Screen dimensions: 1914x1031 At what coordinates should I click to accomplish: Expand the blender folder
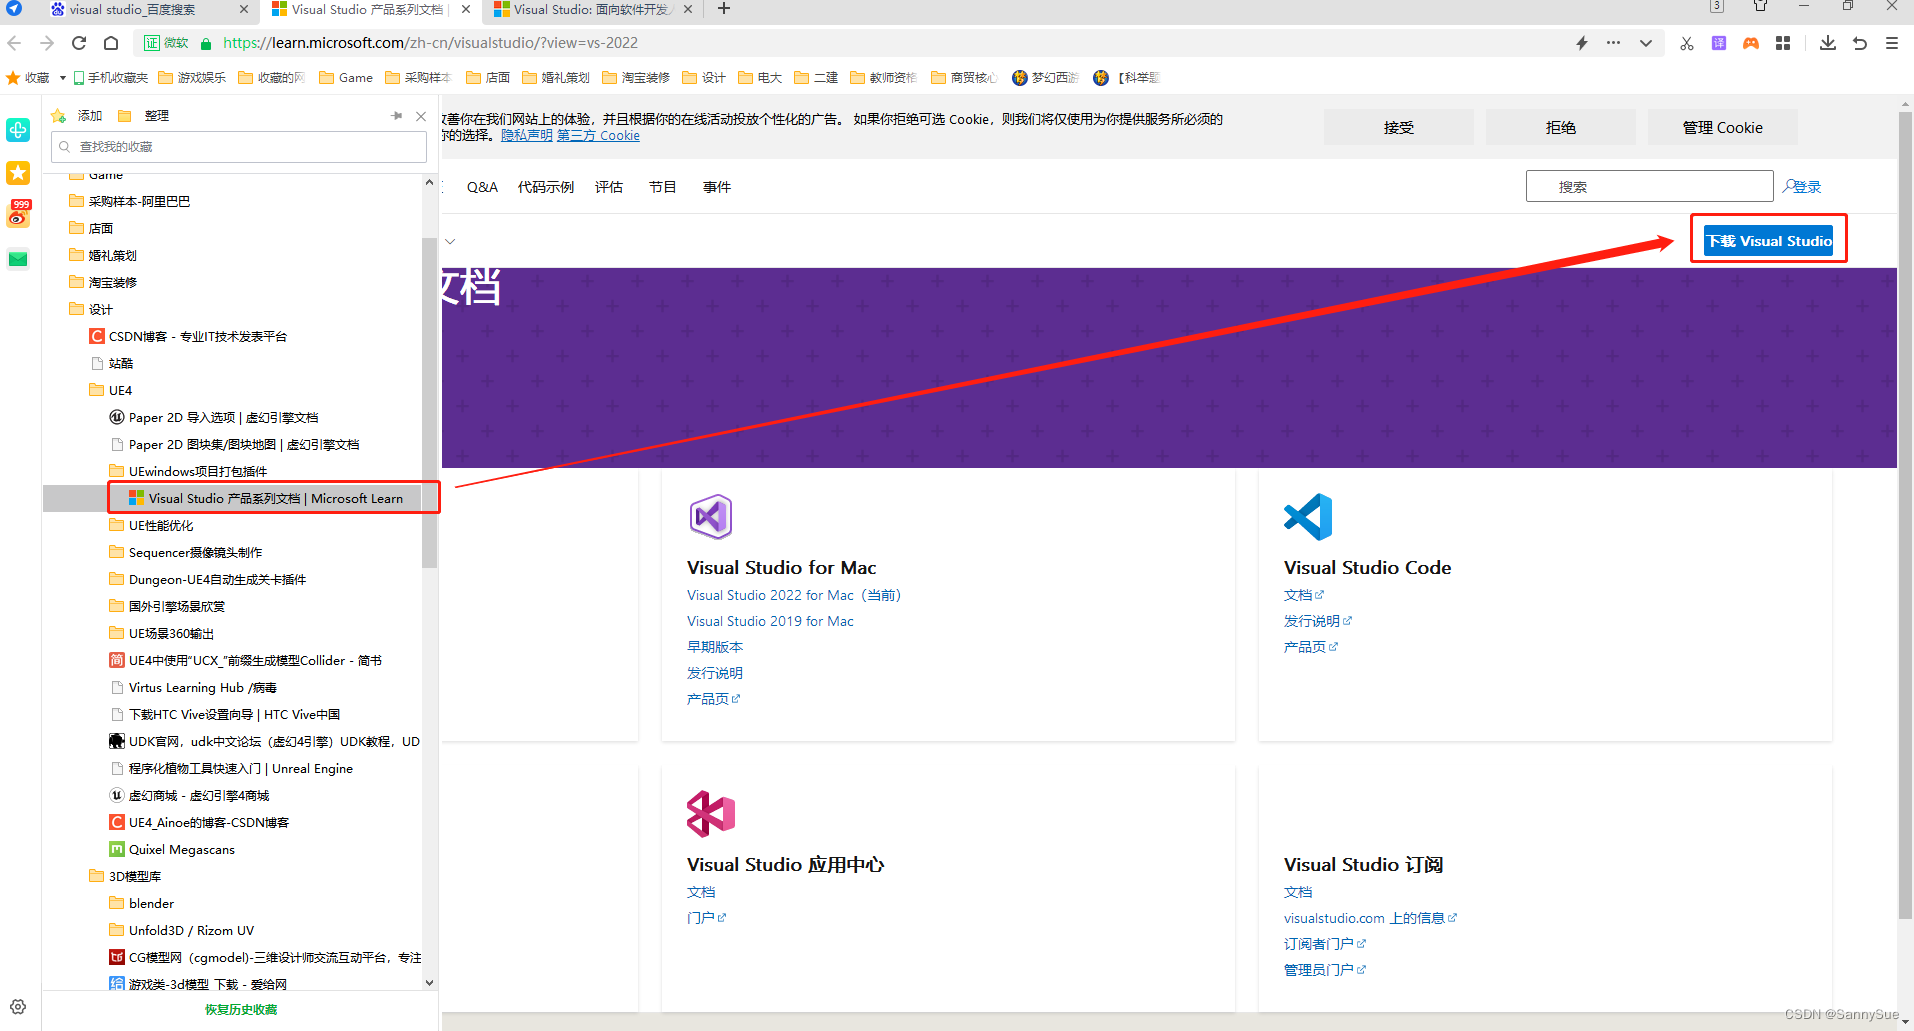click(x=141, y=903)
